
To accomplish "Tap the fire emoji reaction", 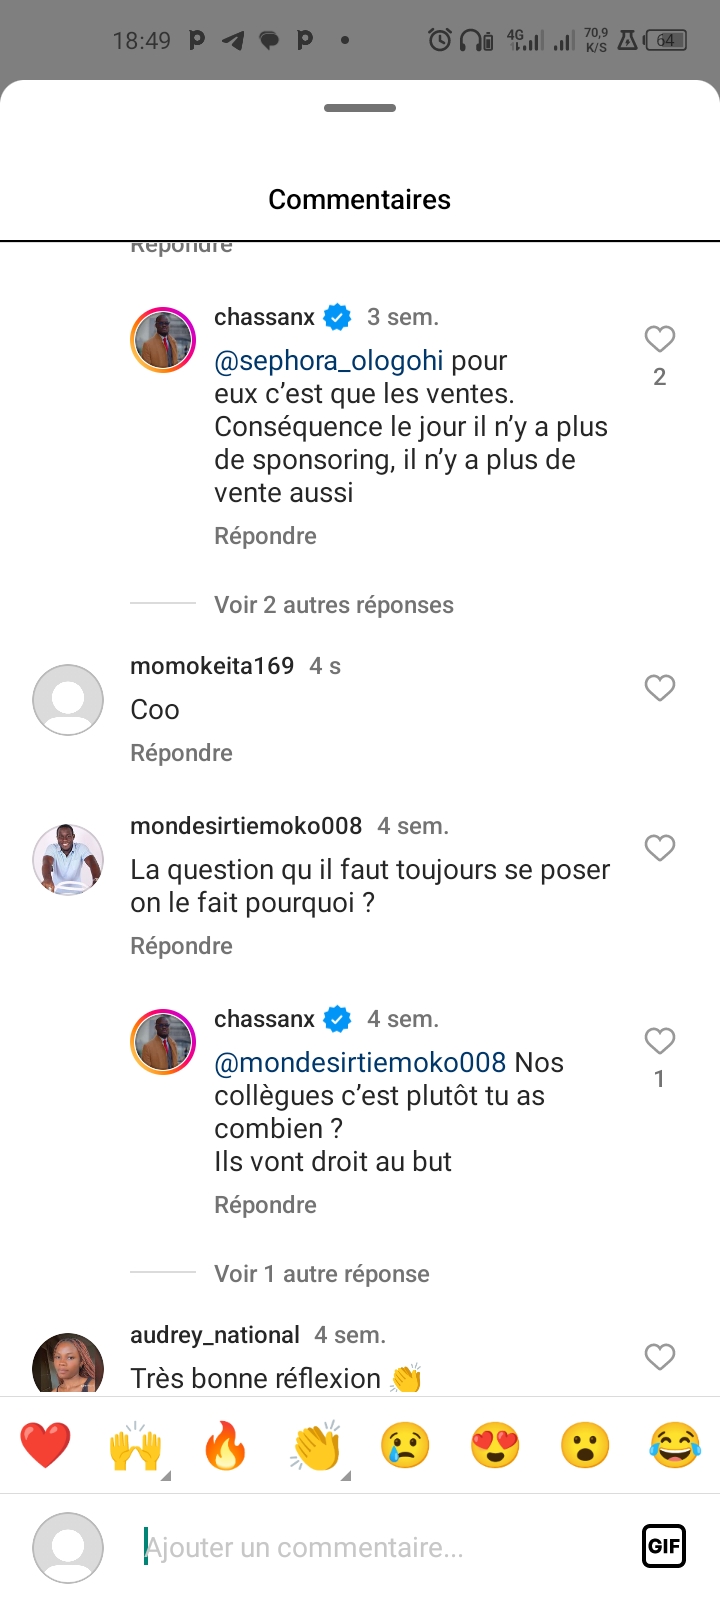I will coord(226,1446).
